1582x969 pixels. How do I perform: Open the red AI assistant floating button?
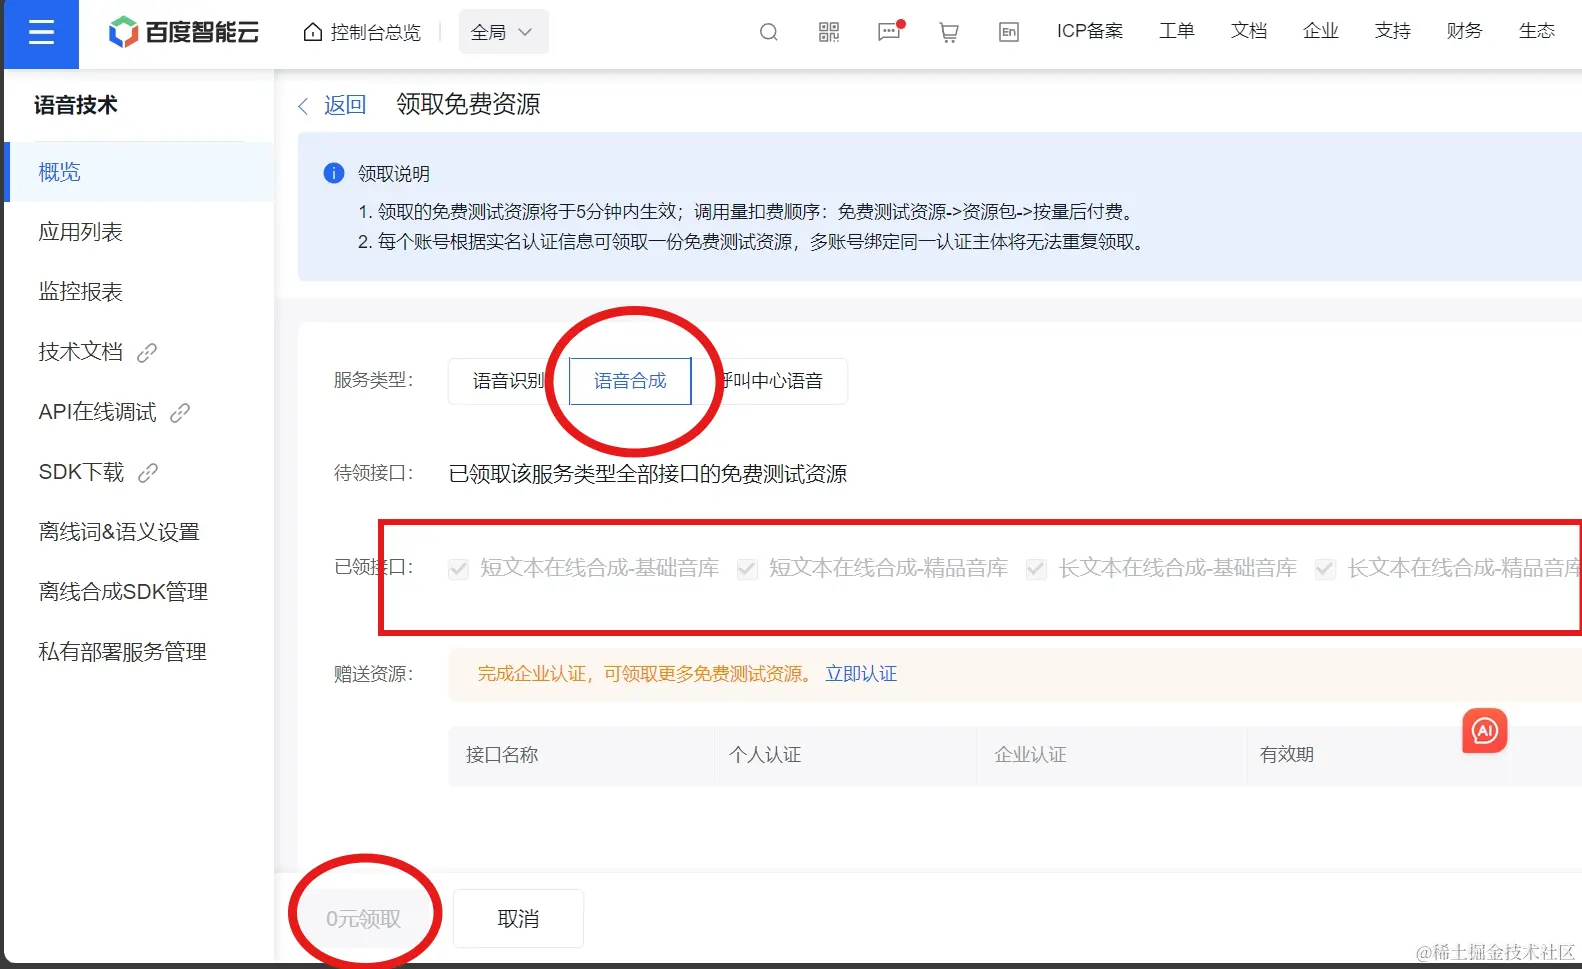1485,731
